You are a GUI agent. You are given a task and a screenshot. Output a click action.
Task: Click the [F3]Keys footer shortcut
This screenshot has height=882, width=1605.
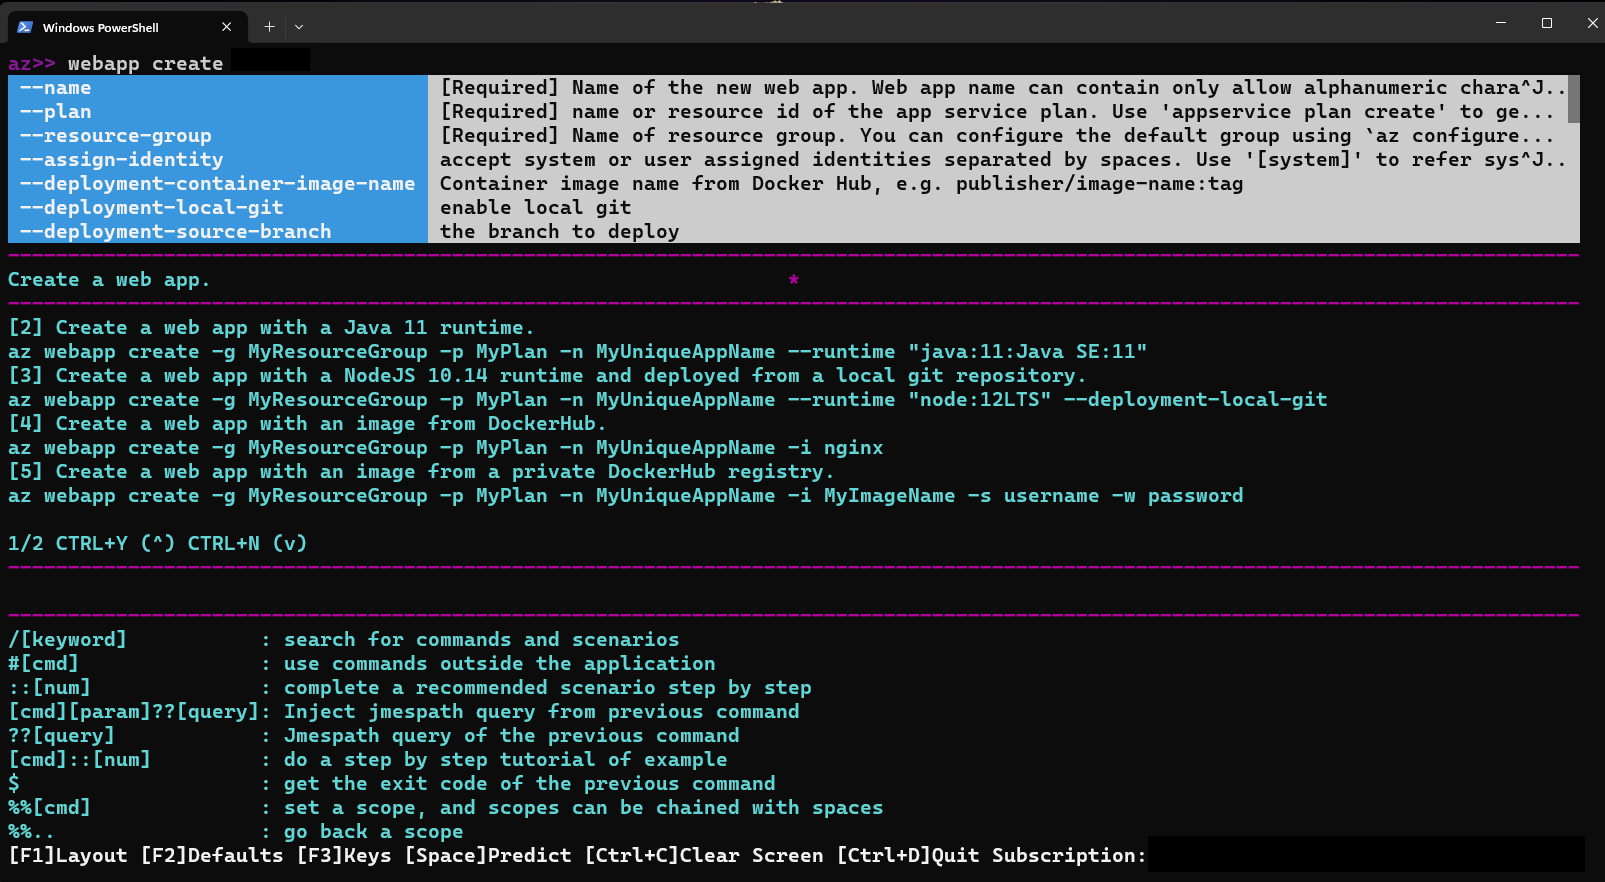click(344, 856)
